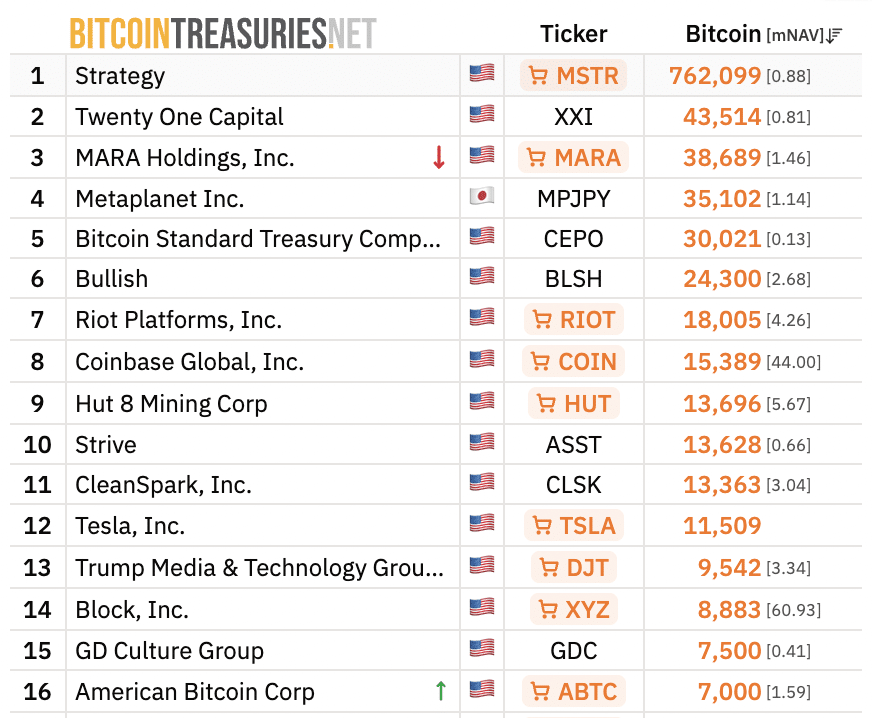Click the mNAV label in the column header
The image size is (872, 718).
click(x=796, y=36)
